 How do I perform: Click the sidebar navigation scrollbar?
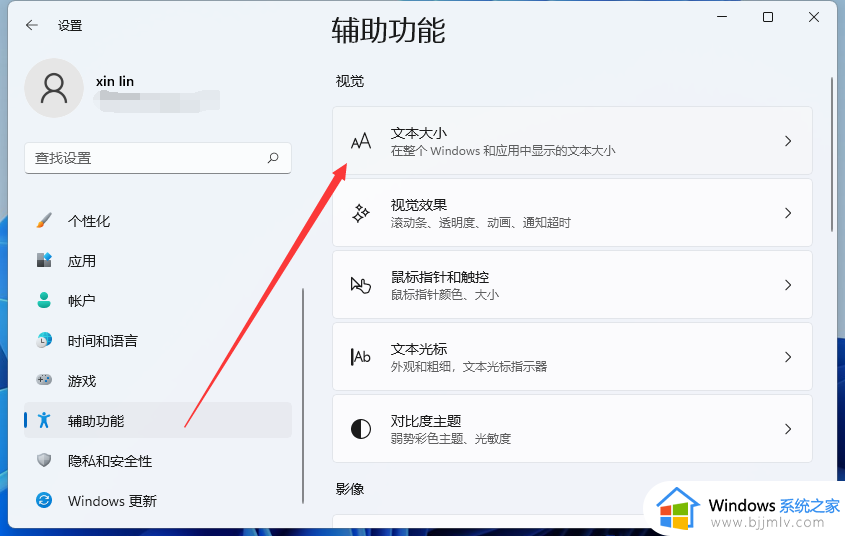point(303,396)
